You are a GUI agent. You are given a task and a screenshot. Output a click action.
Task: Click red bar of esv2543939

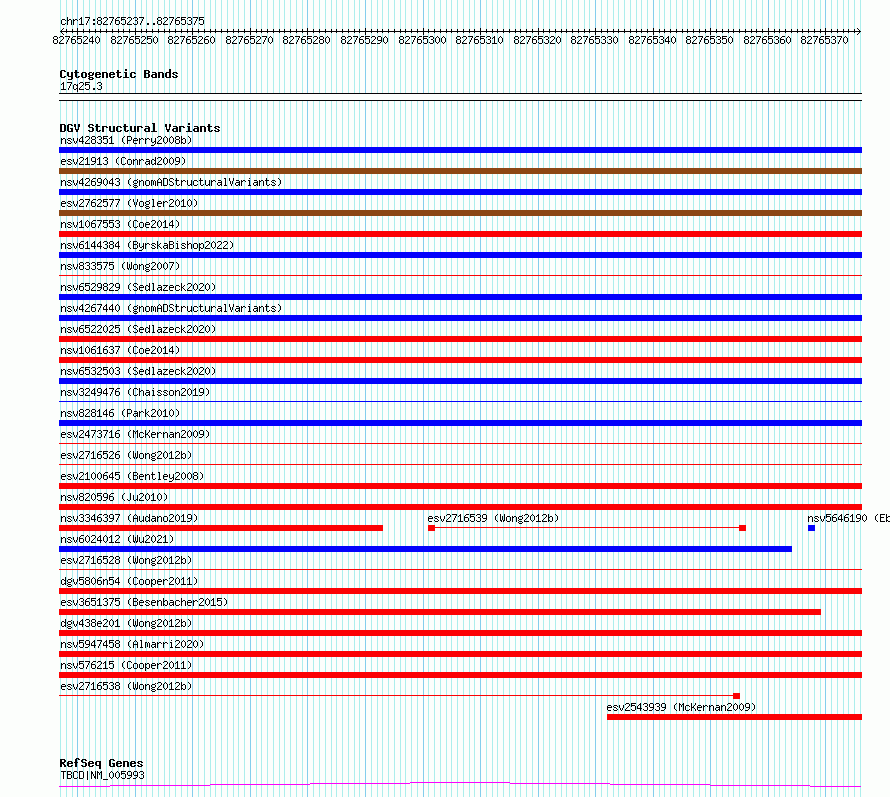(x=734, y=717)
